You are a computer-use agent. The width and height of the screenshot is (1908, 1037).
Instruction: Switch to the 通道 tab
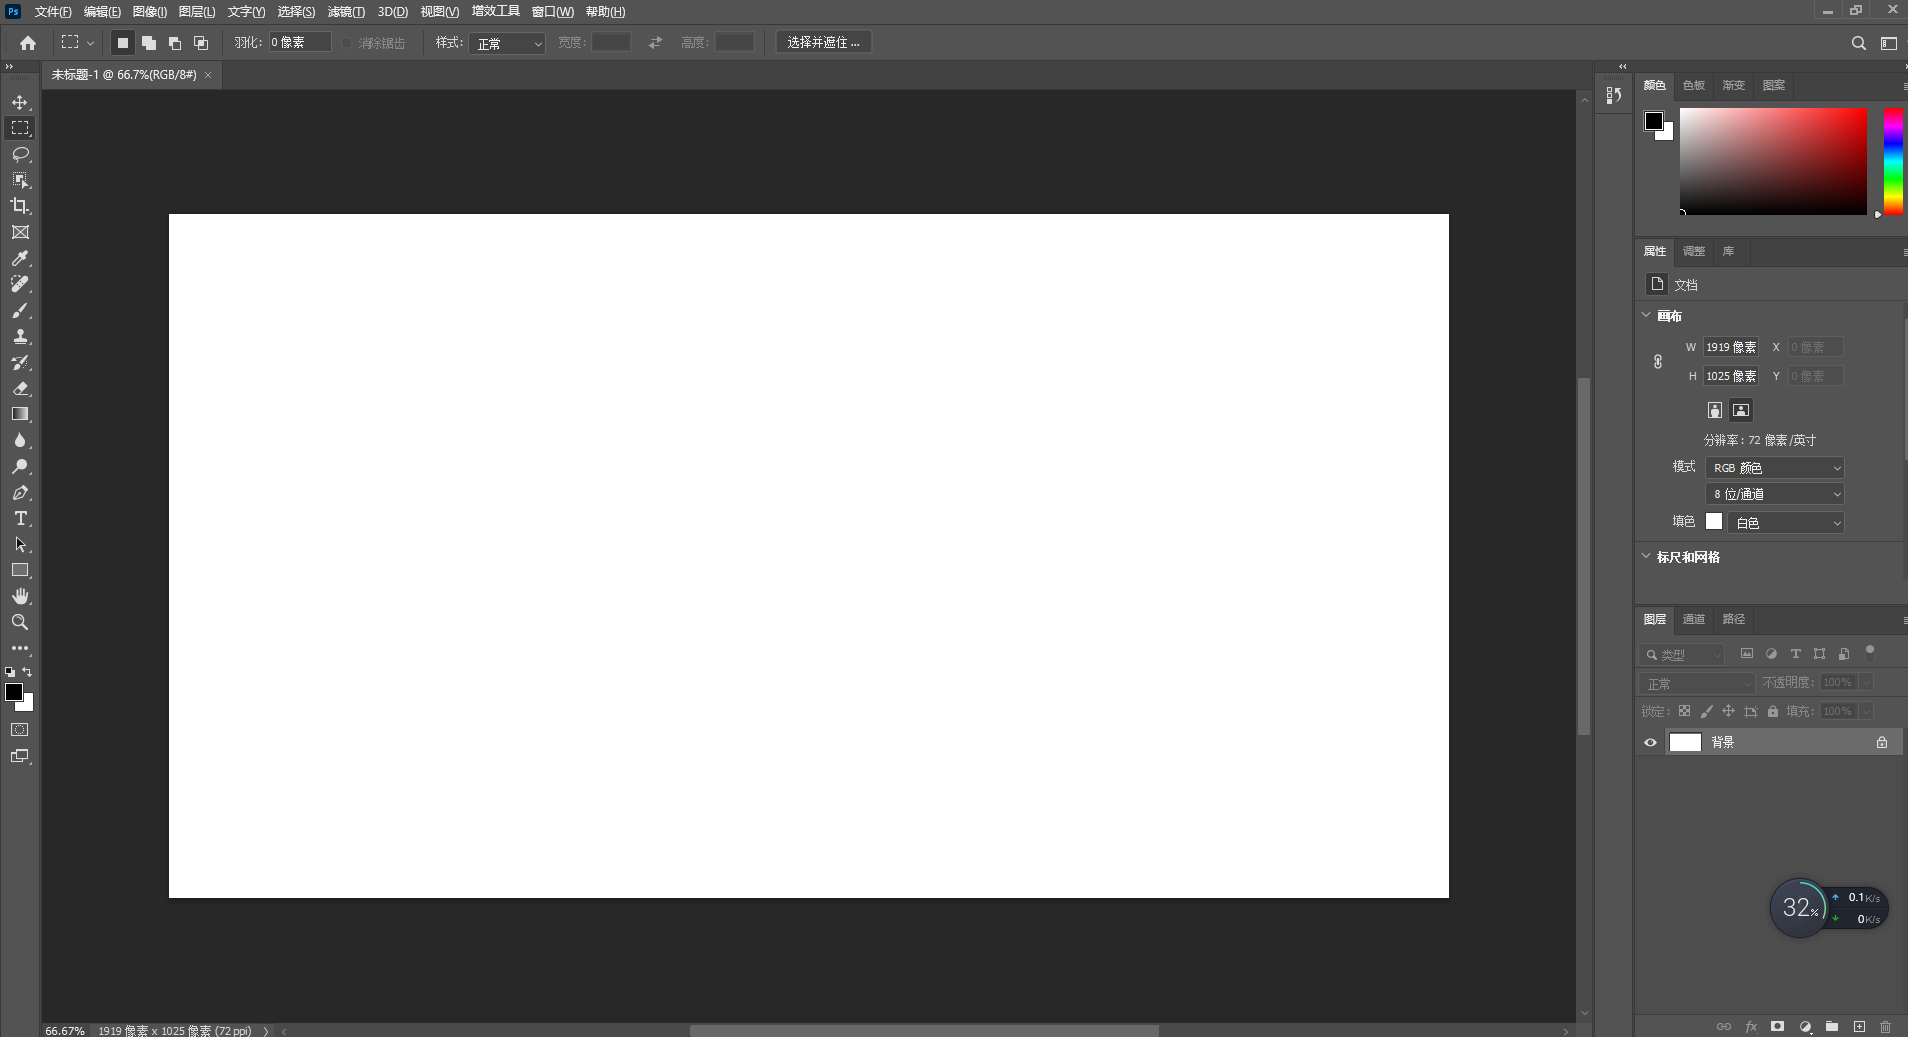click(x=1693, y=619)
